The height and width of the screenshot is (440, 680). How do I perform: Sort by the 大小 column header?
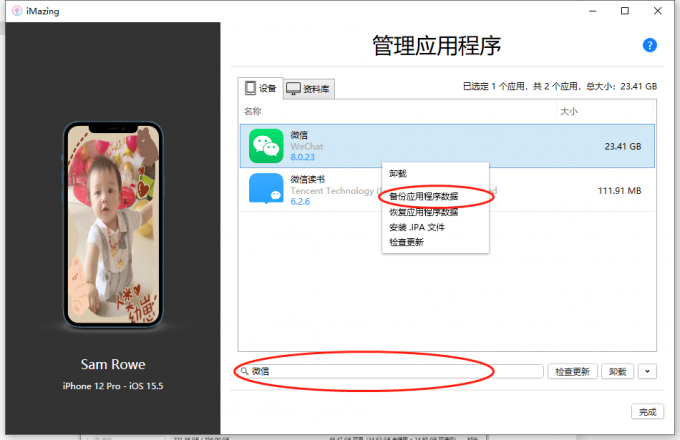point(569,111)
